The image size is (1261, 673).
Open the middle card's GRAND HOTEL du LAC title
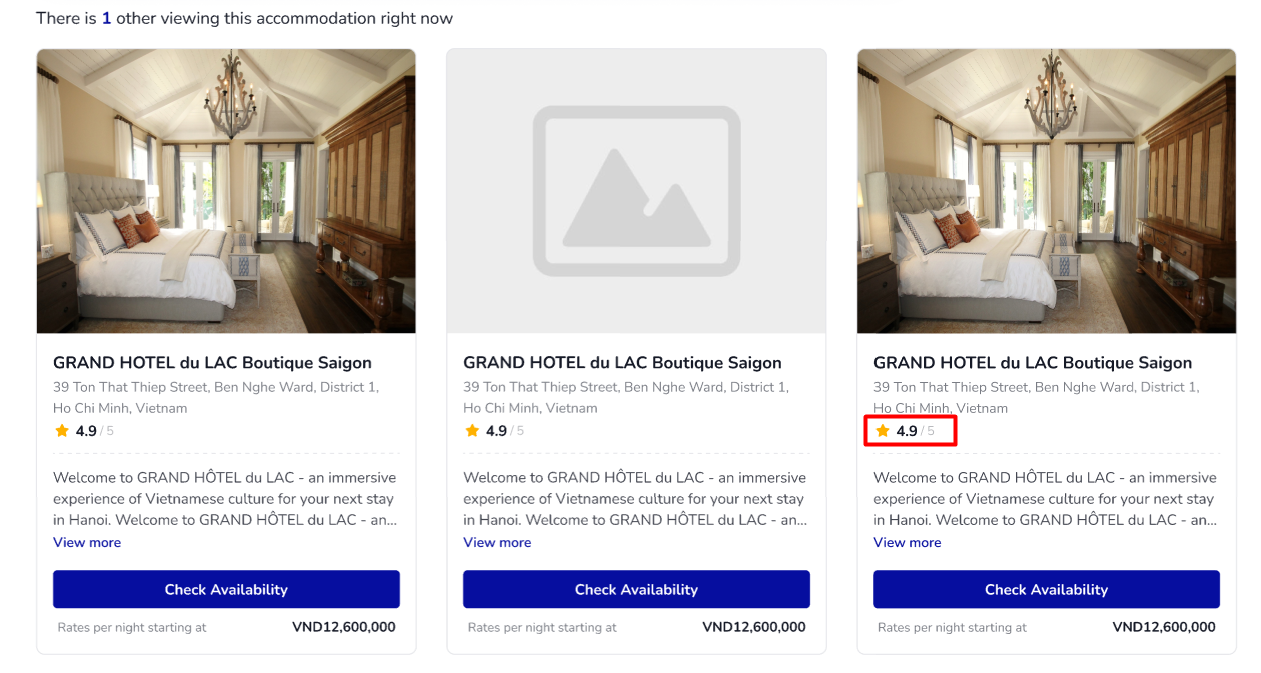pos(622,363)
